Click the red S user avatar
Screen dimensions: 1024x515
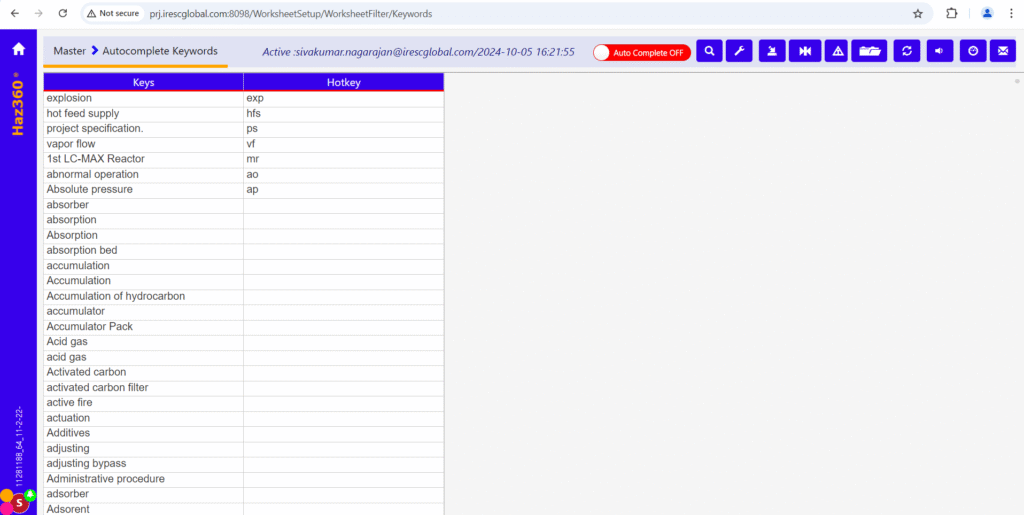point(19,503)
